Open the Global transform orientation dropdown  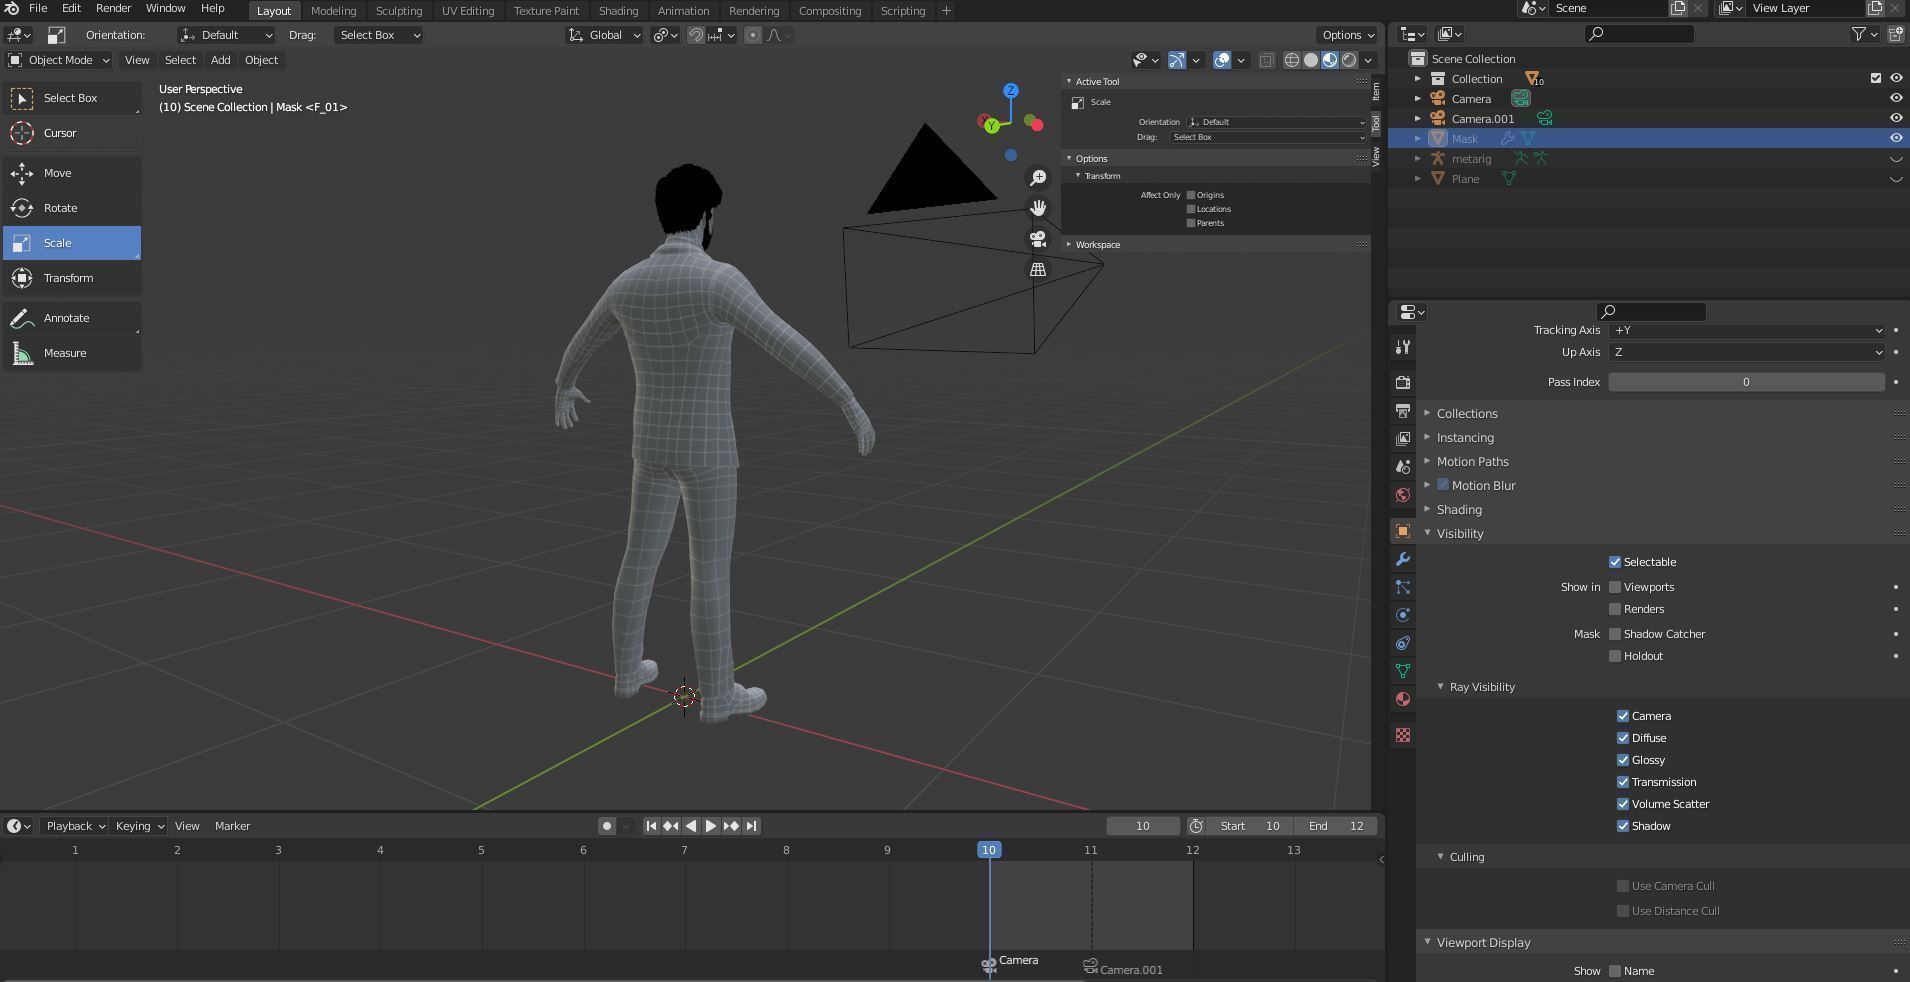click(x=604, y=35)
